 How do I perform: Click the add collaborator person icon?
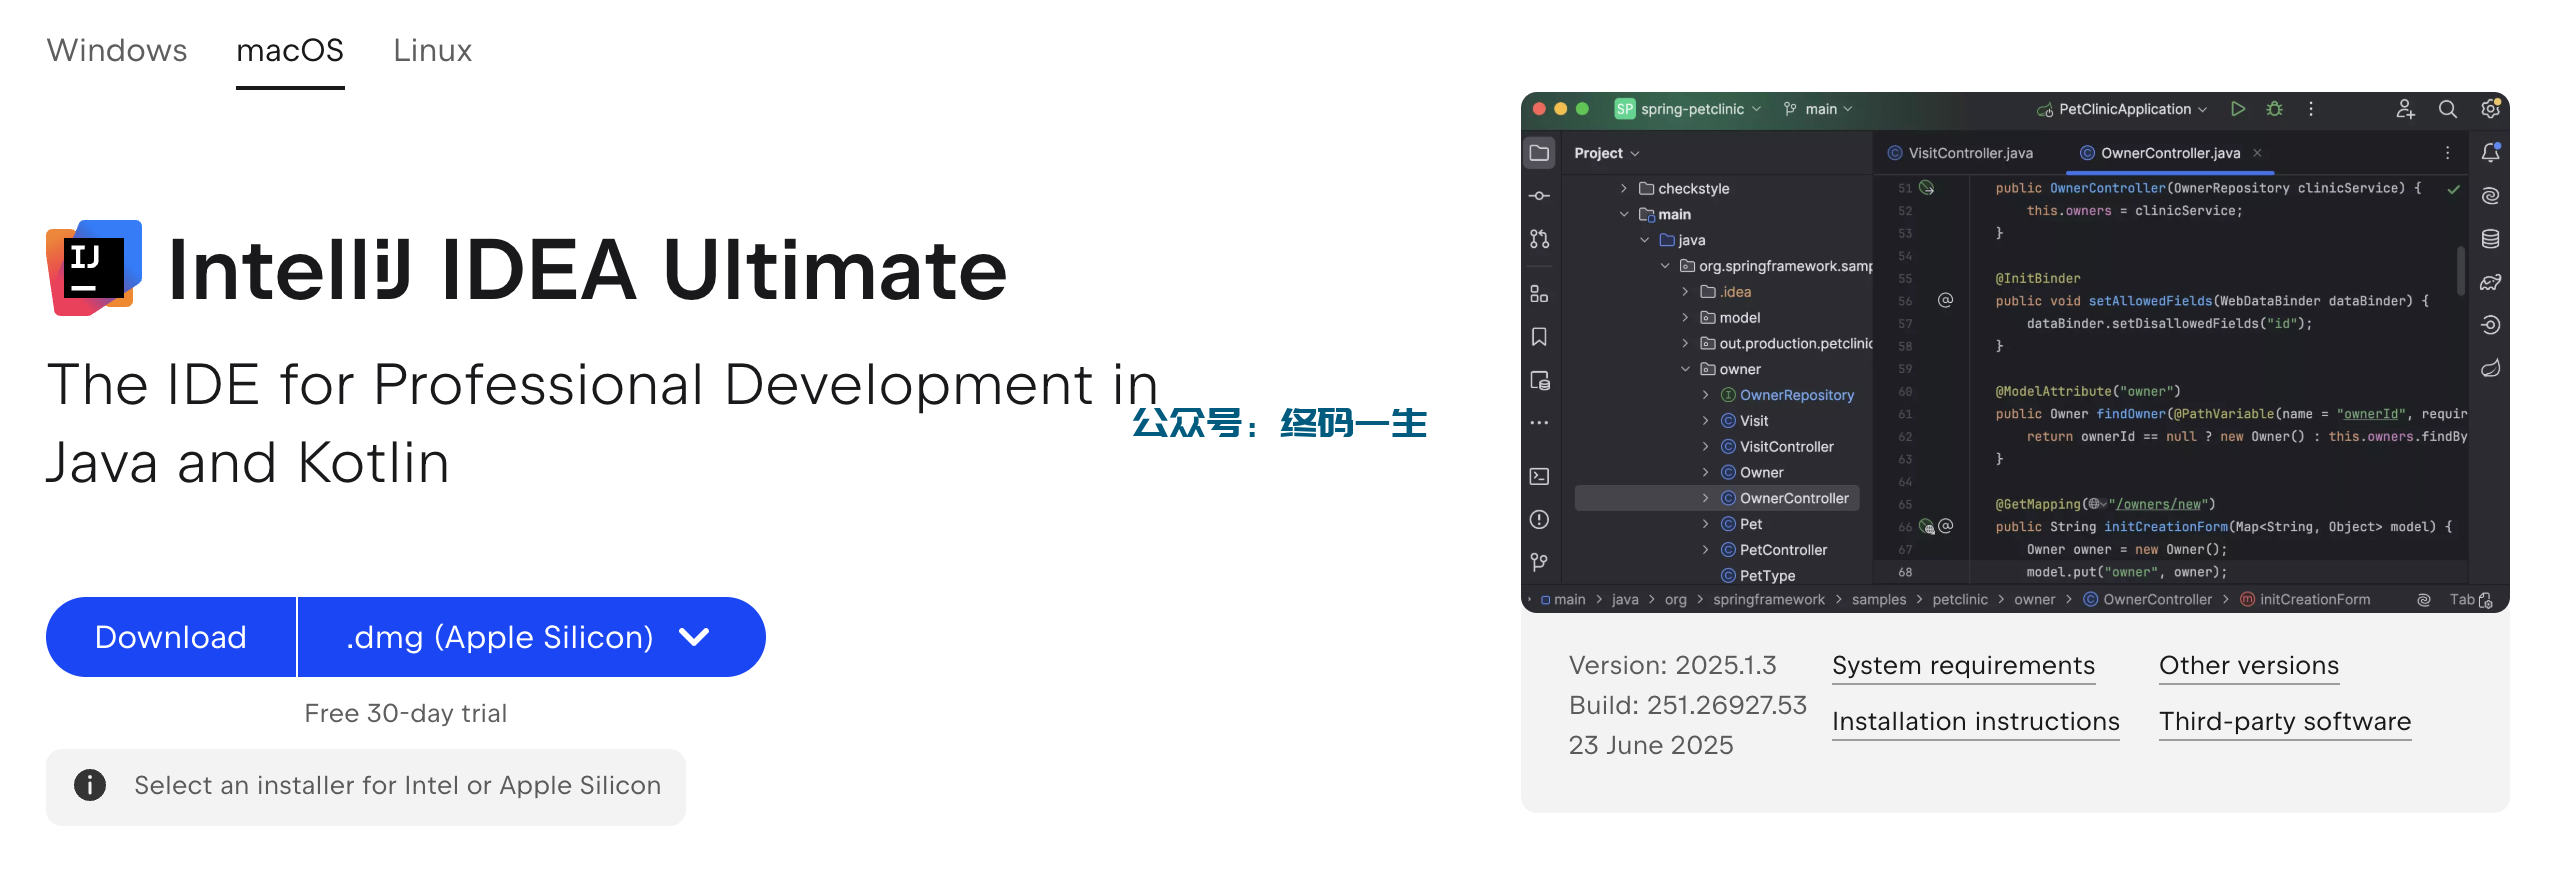(2406, 109)
